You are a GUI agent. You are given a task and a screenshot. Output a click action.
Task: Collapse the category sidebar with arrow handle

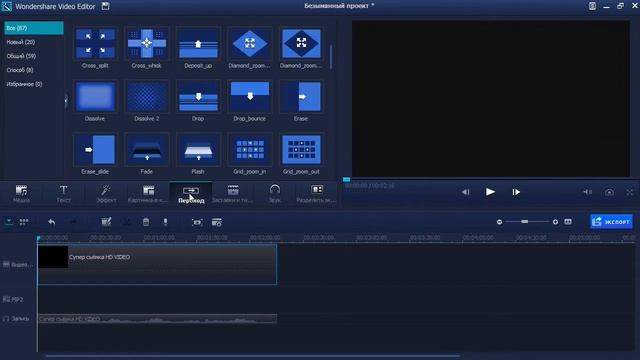pyautogui.click(x=66, y=100)
